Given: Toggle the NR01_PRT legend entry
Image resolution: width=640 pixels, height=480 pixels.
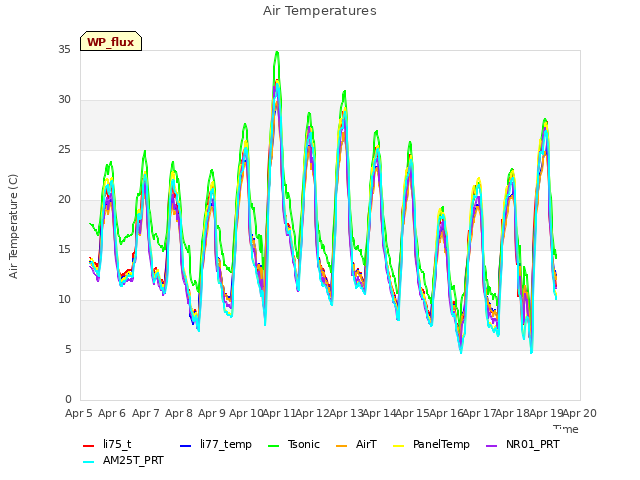Looking at the screenshot, I should pos(523,444).
